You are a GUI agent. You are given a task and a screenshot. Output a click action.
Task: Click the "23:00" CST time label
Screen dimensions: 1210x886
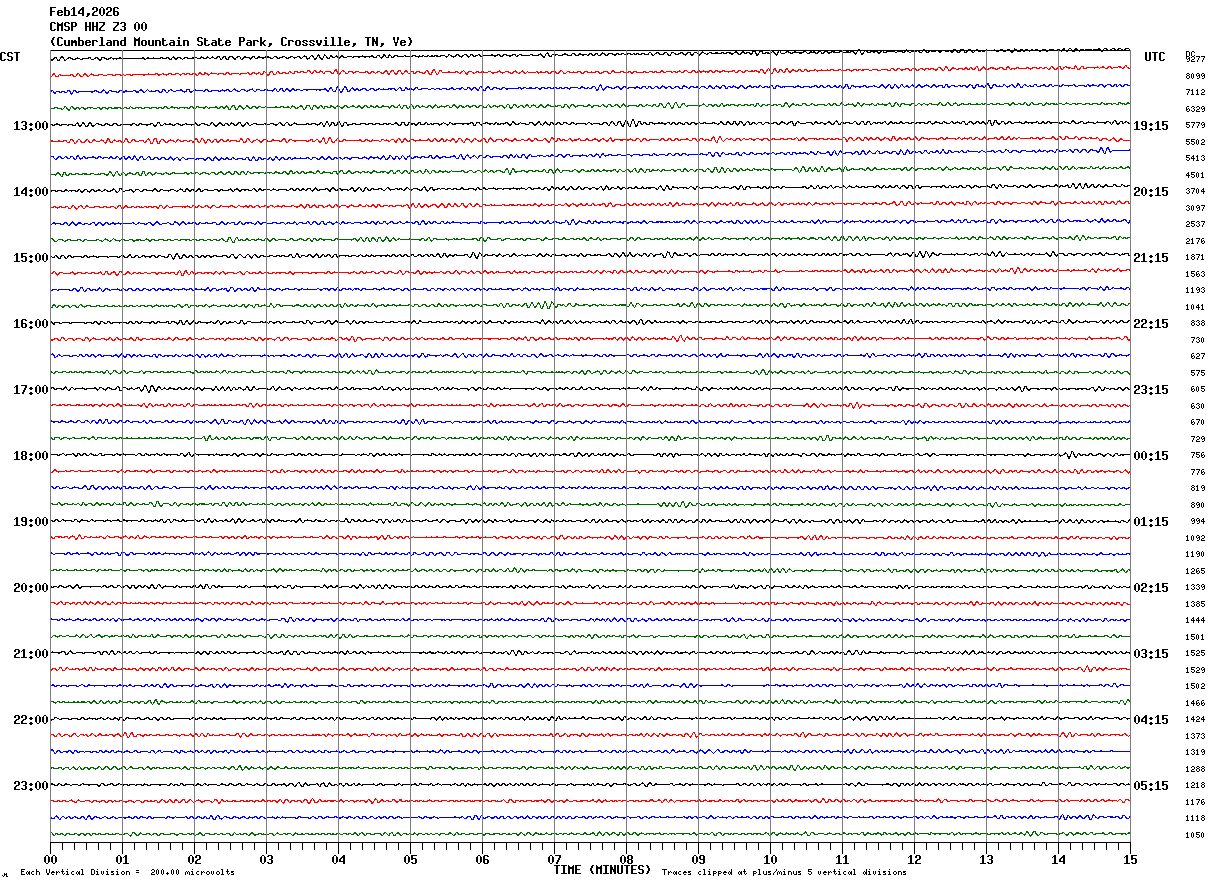point(30,786)
